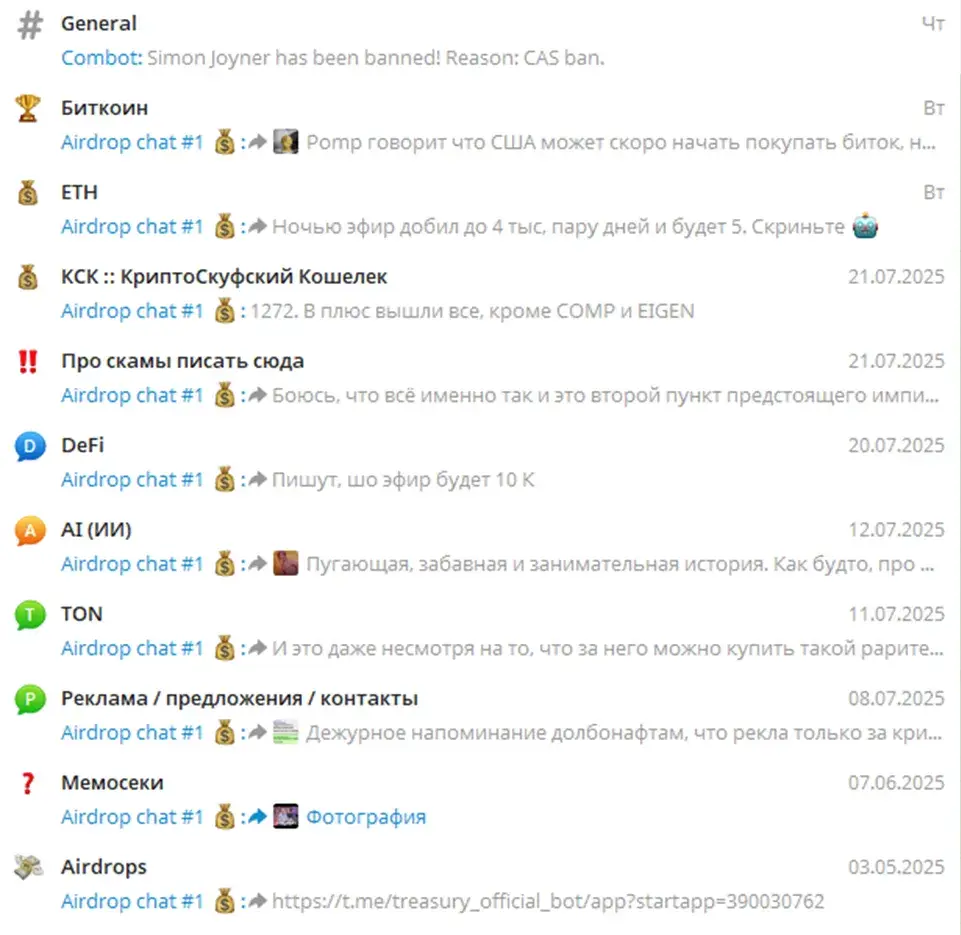This screenshot has height=935, width=961.
Task: Select the КСК :: КриптоСкуфский Кошелек topic
Action: coord(480,294)
